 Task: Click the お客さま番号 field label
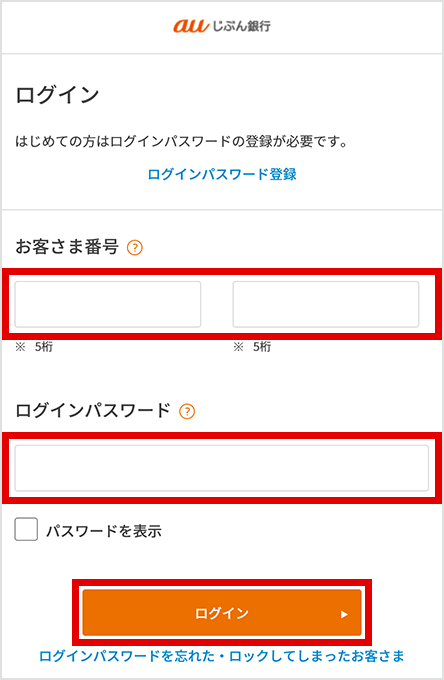tap(67, 247)
